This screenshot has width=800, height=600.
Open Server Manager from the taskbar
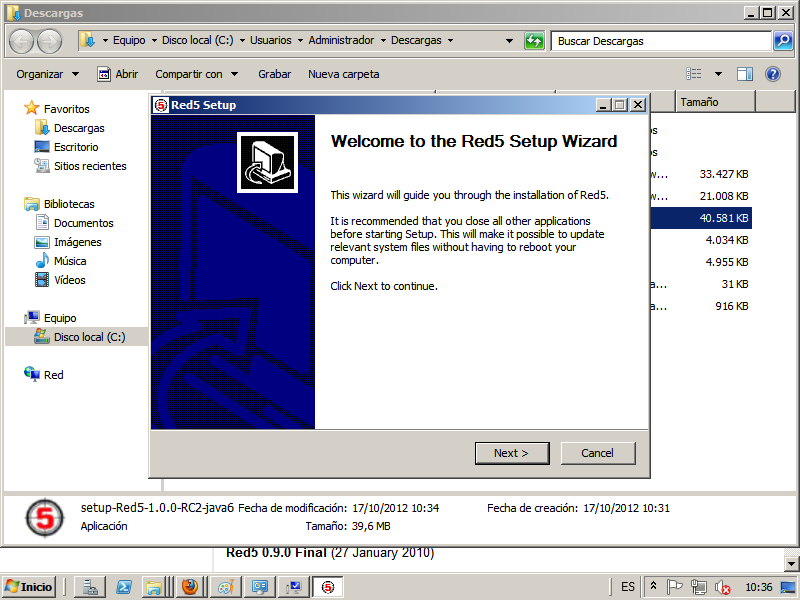point(90,587)
